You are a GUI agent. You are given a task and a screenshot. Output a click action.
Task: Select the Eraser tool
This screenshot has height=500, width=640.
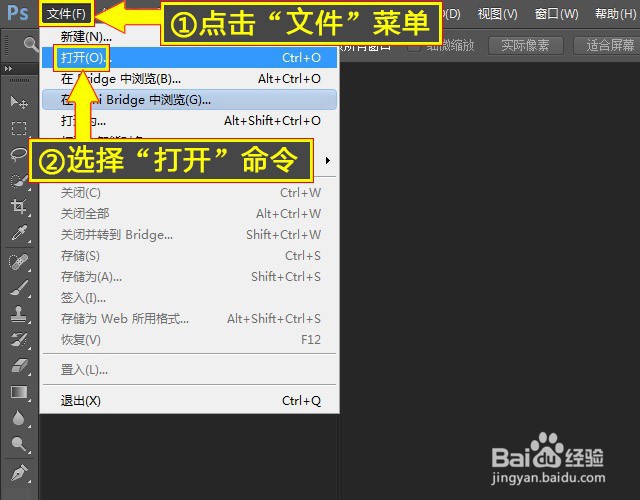(x=19, y=366)
